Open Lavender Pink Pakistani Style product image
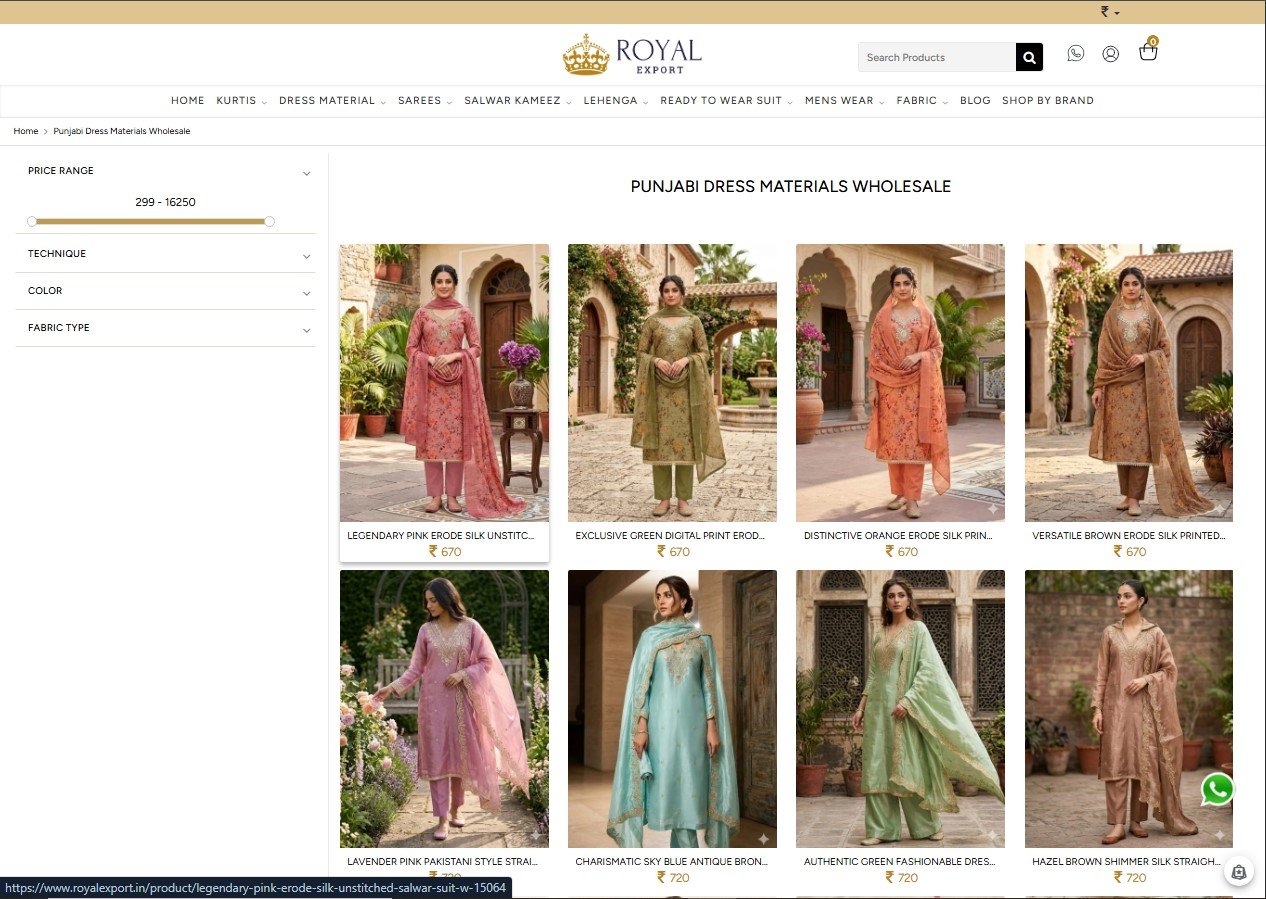1266x899 pixels. click(x=444, y=709)
